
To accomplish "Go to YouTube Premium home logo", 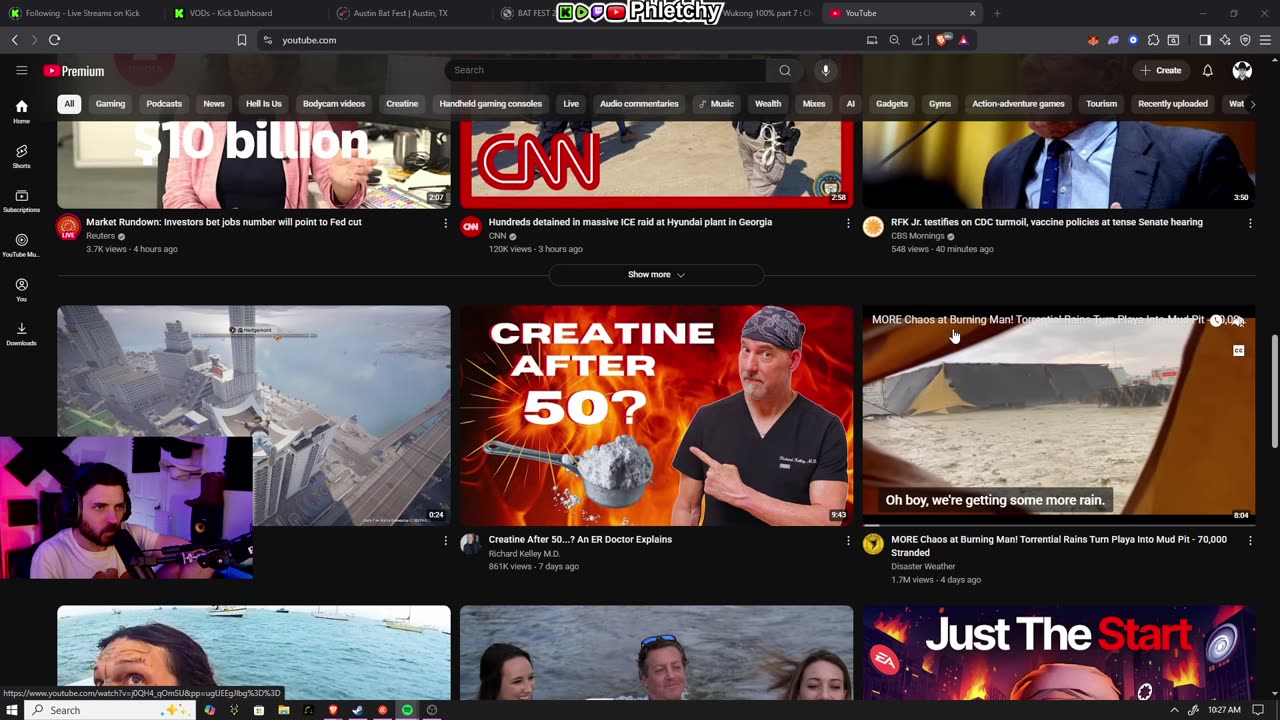I will tap(74, 71).
